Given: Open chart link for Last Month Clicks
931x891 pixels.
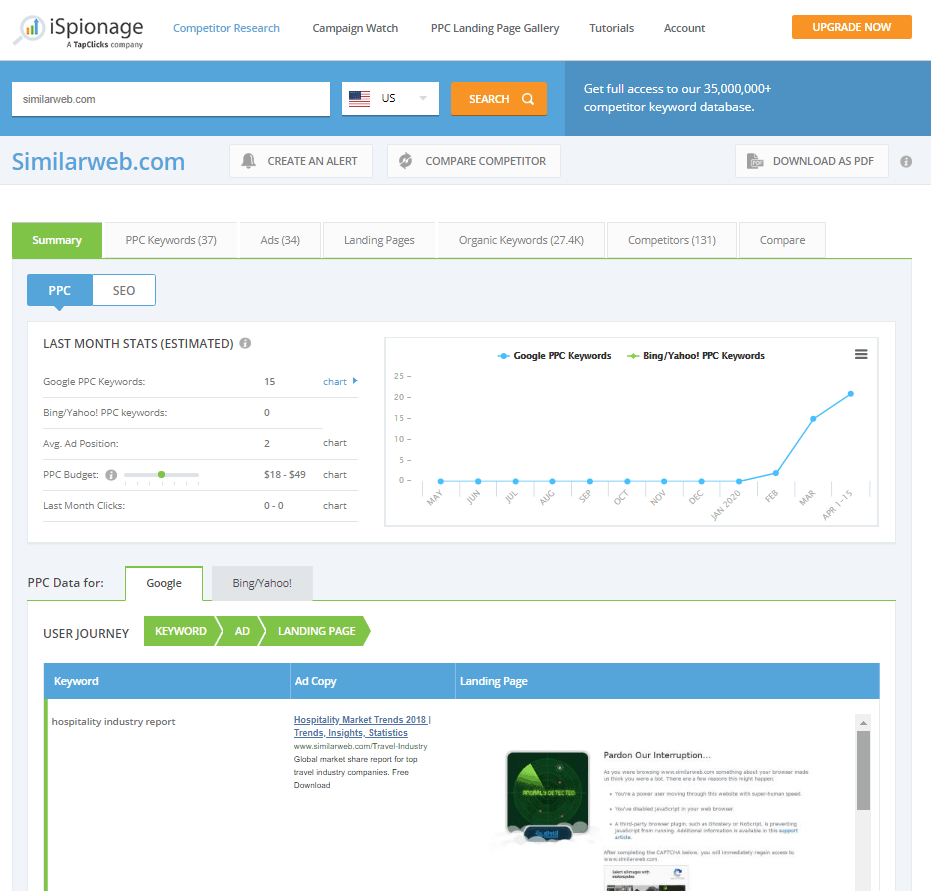Looking at the screenshot, I should point(335,506).
